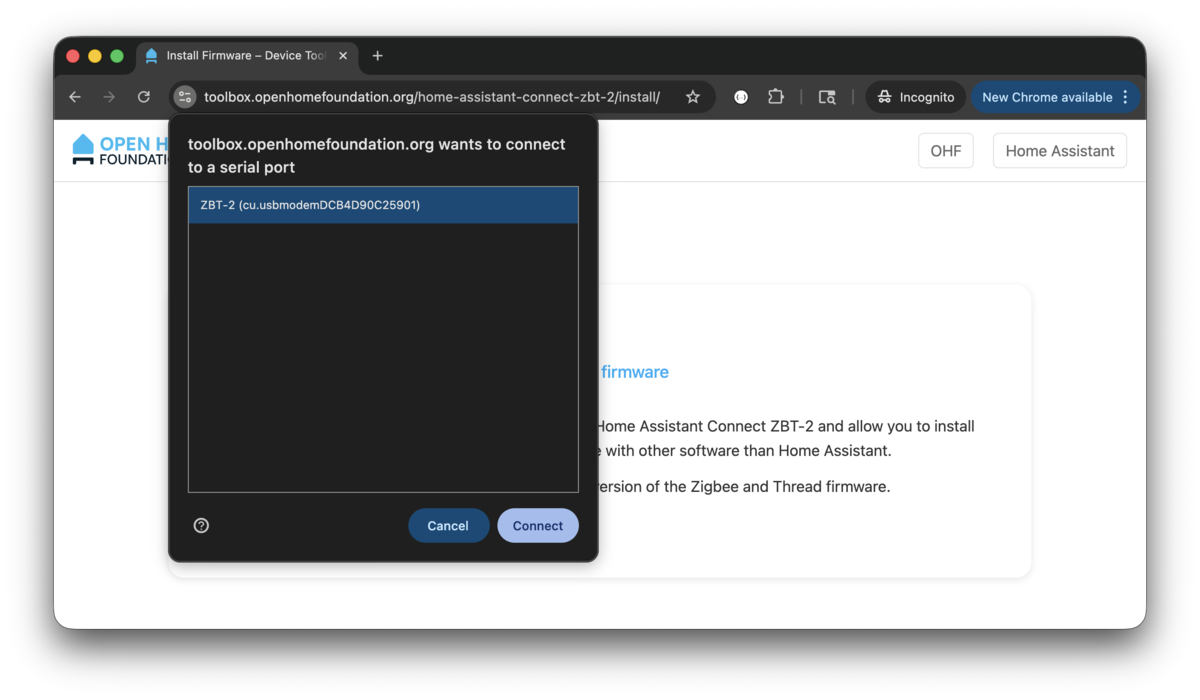This screenshot has width=1200, height=700.
Task: Select the Install Firmware tab
Action: click(x=240, y=56)
